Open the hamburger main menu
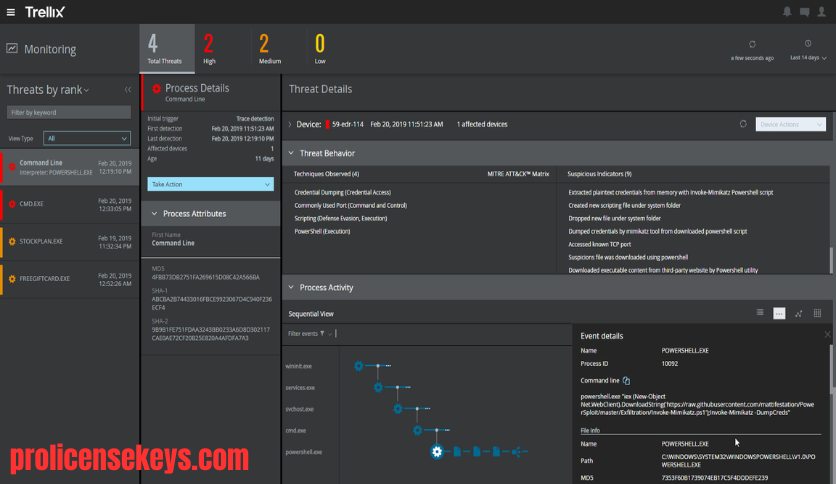 (x=11, y=12)
